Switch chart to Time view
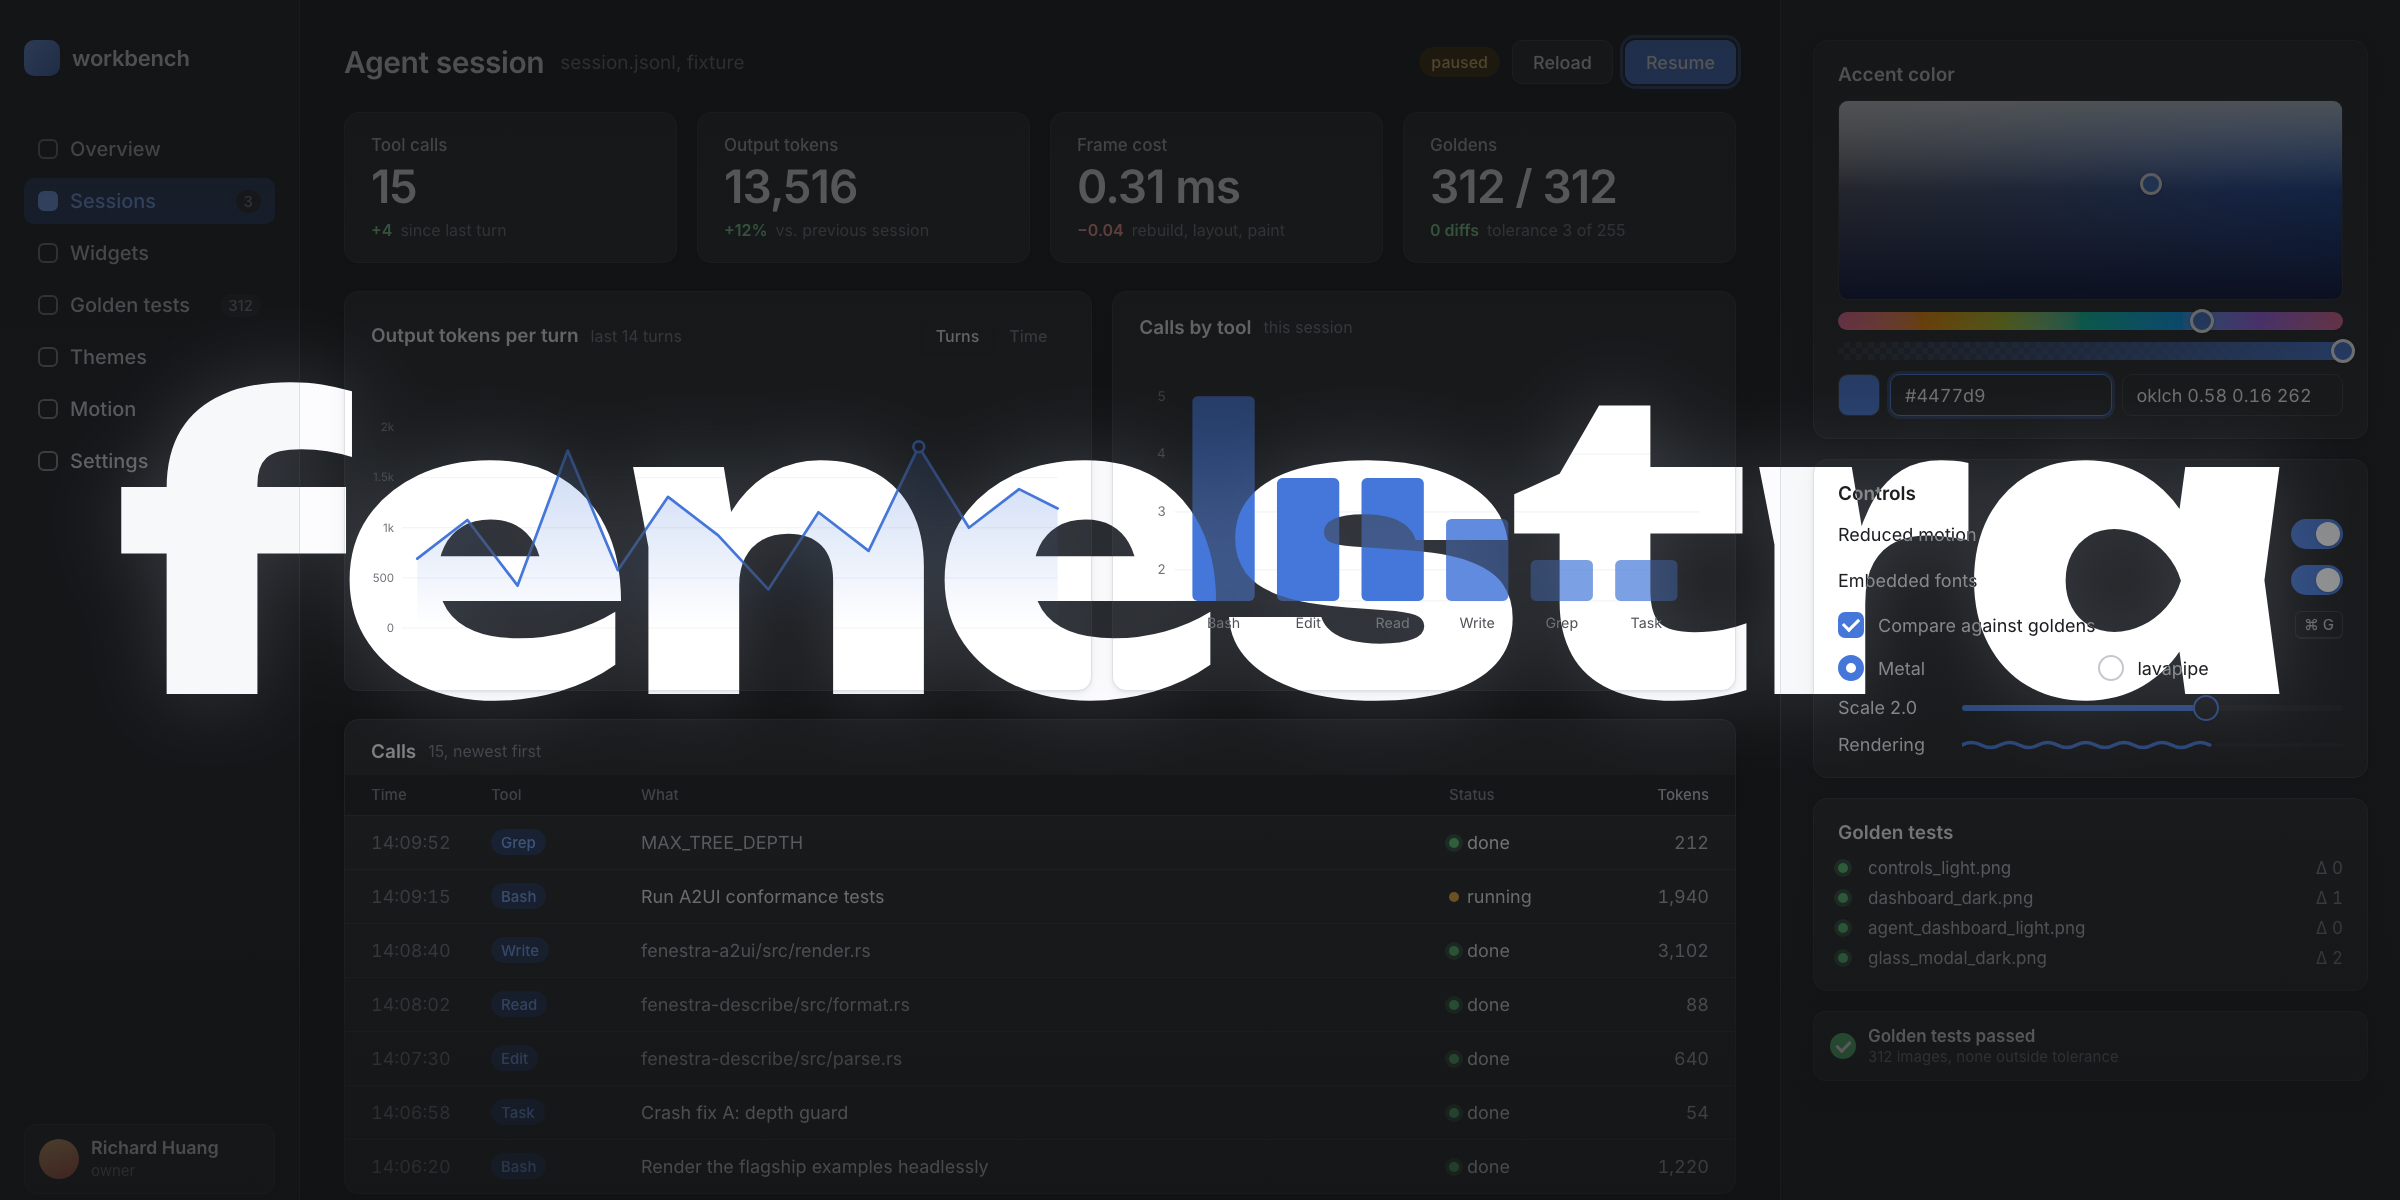 [1028, 336]
